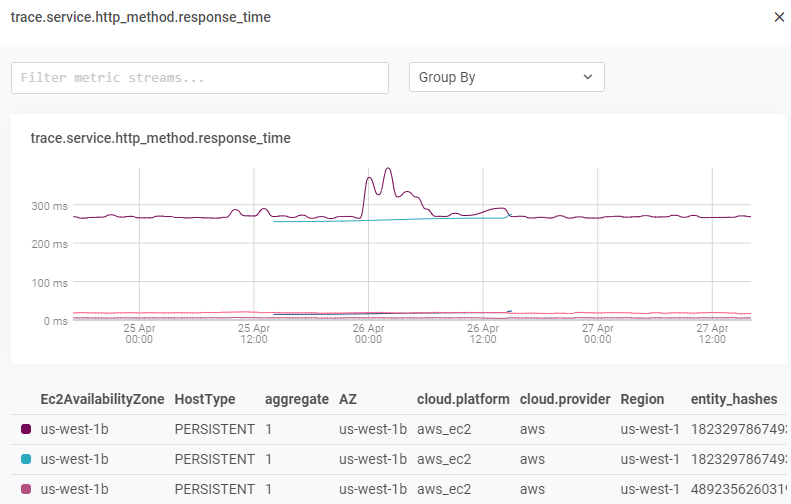Open the Group By dropdown
The height and width of the screenshot is (504, 791).
click(x=506, y=78)
